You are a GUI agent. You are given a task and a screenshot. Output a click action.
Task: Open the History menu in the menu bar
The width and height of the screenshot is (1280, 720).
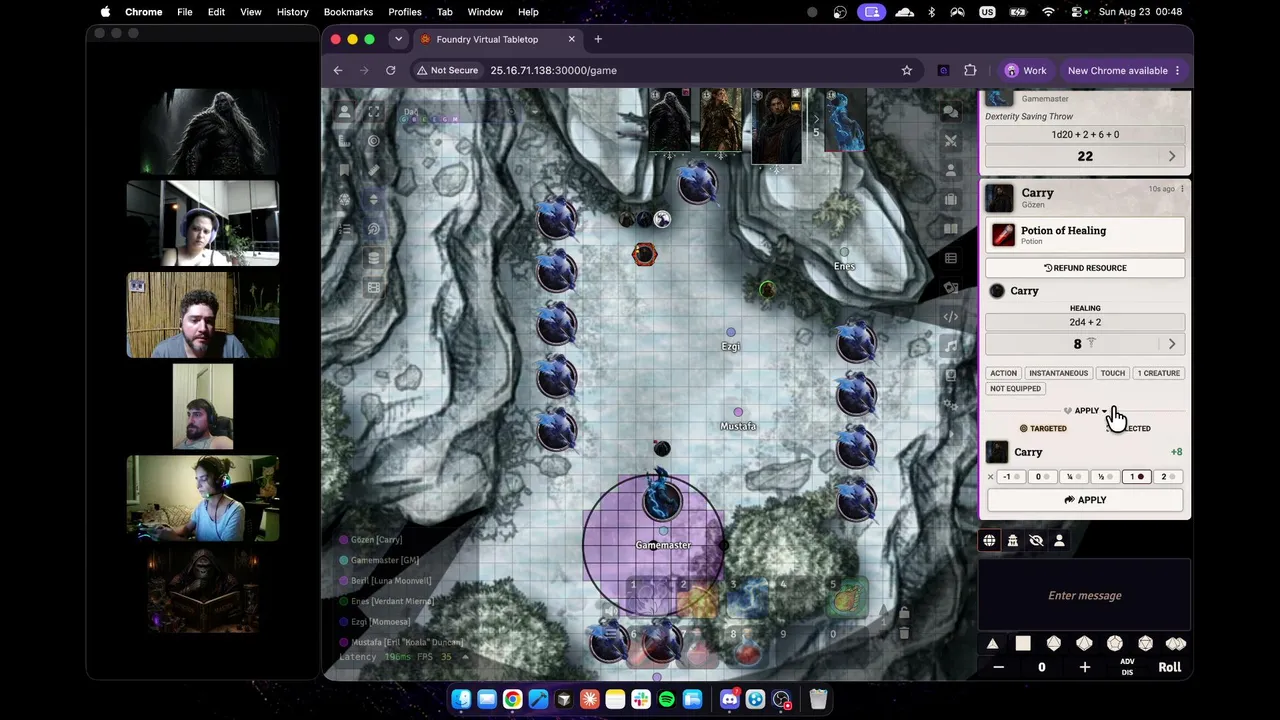click(x=292, y=12)
